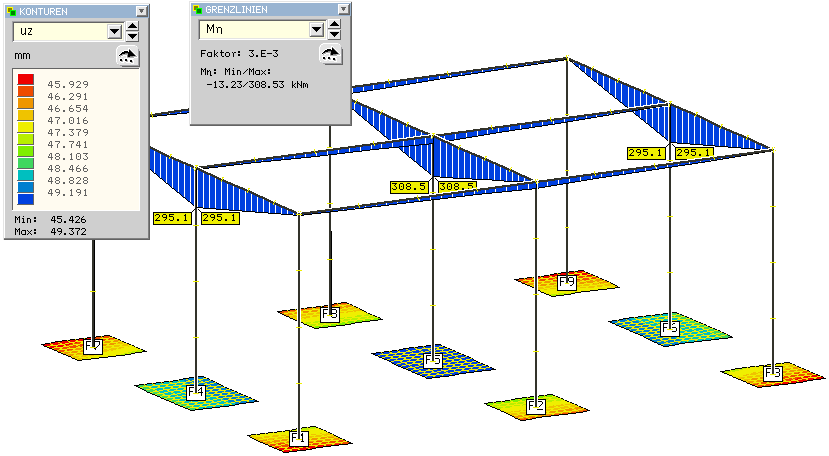This screenshot has width=829, height=456.
Task: Click foundation label F3
Action: pos(773,373)
